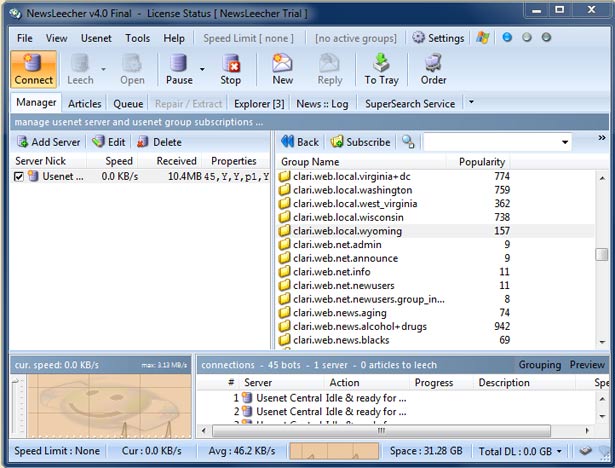Click the NewsLeecher app icon in title bar
Viewport: 615px width, 468px height.
pos(15,13)
